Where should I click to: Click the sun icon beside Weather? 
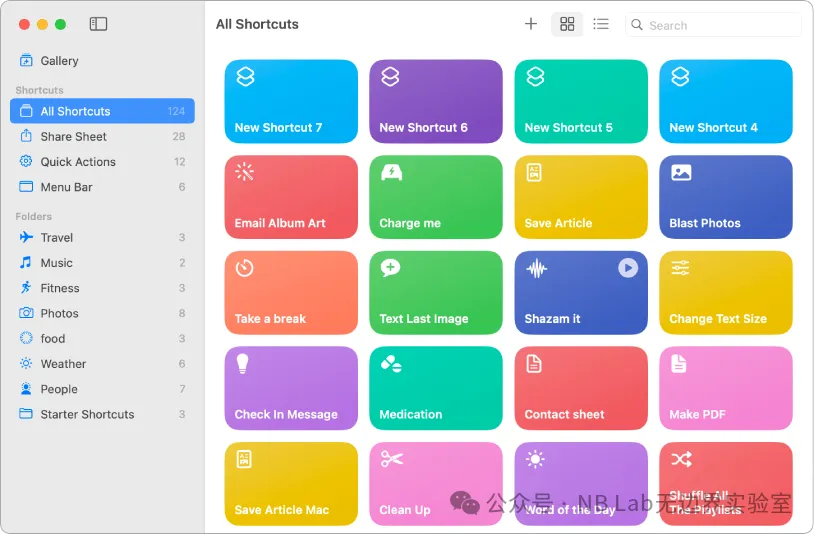[26, 364]
